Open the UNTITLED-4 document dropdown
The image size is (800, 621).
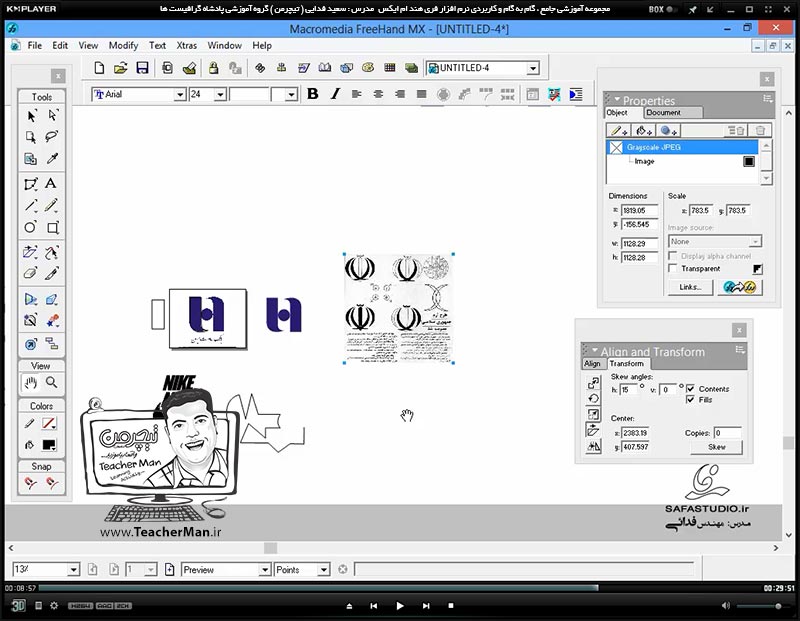533,68
